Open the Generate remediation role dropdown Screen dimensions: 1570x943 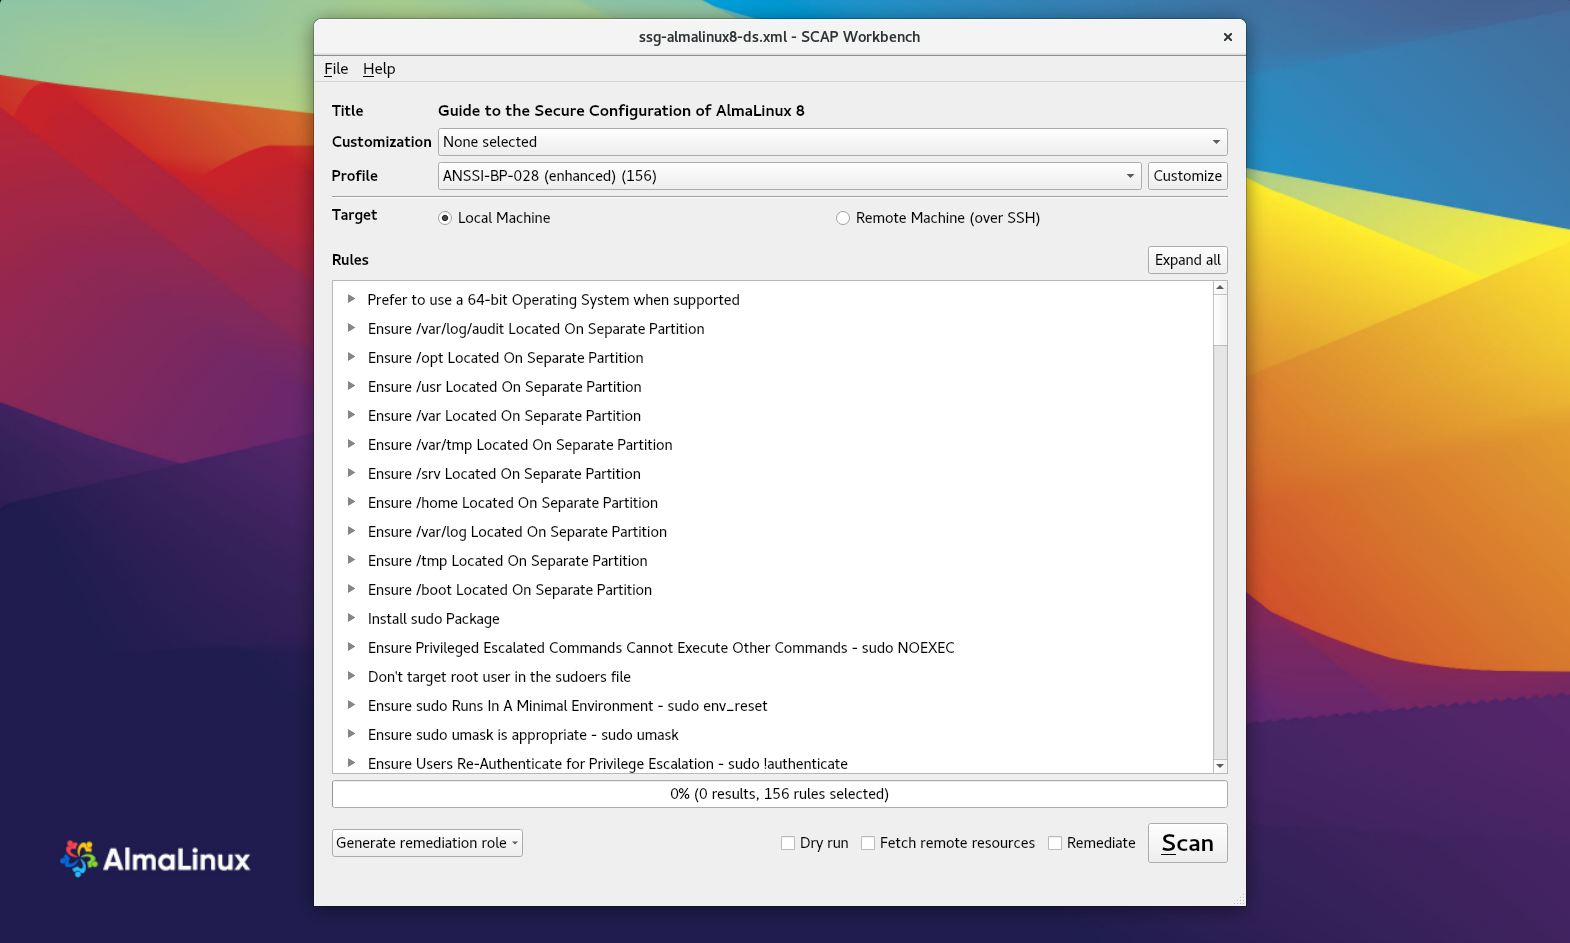(427, 843)
